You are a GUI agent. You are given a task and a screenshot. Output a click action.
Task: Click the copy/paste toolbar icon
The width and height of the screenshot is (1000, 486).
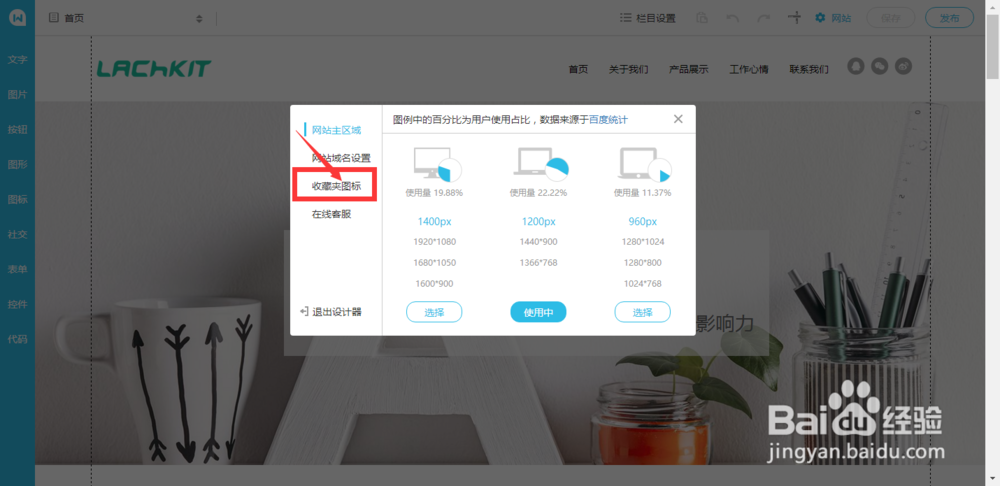pos(702,18)
